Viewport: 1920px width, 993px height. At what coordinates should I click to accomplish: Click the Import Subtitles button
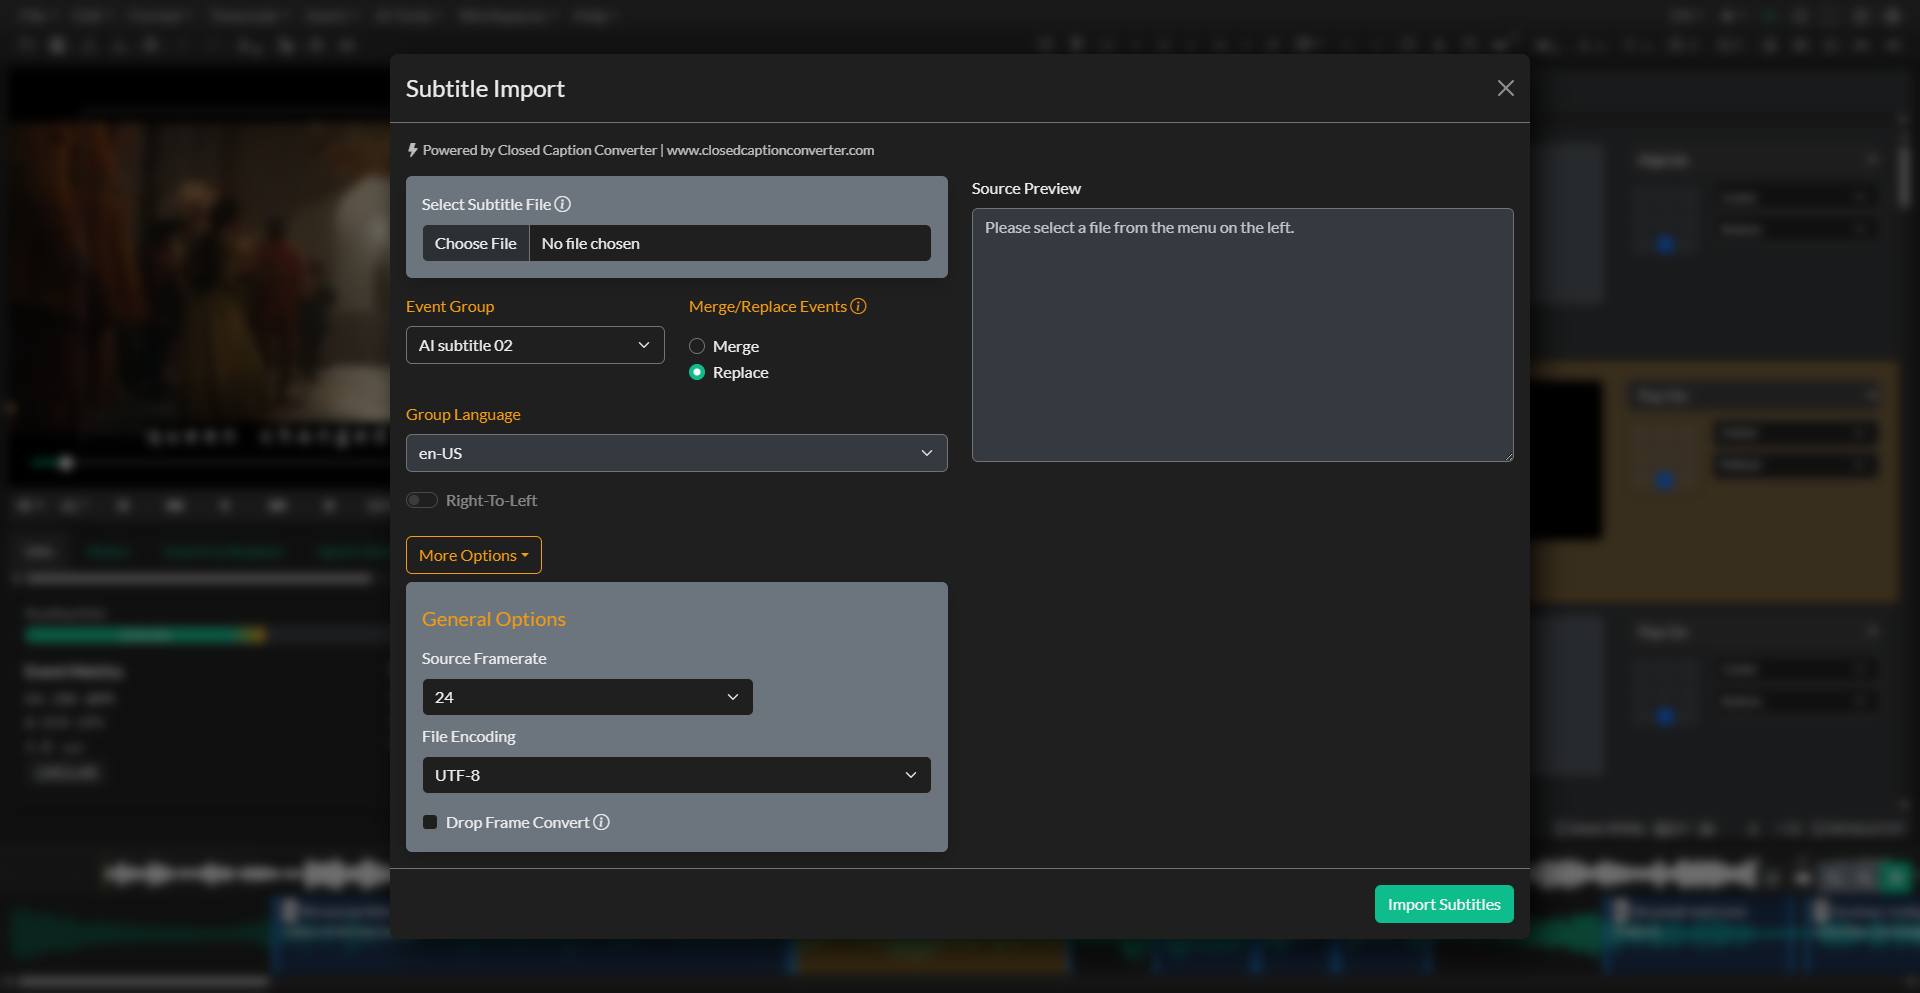tap(1443, 904)
